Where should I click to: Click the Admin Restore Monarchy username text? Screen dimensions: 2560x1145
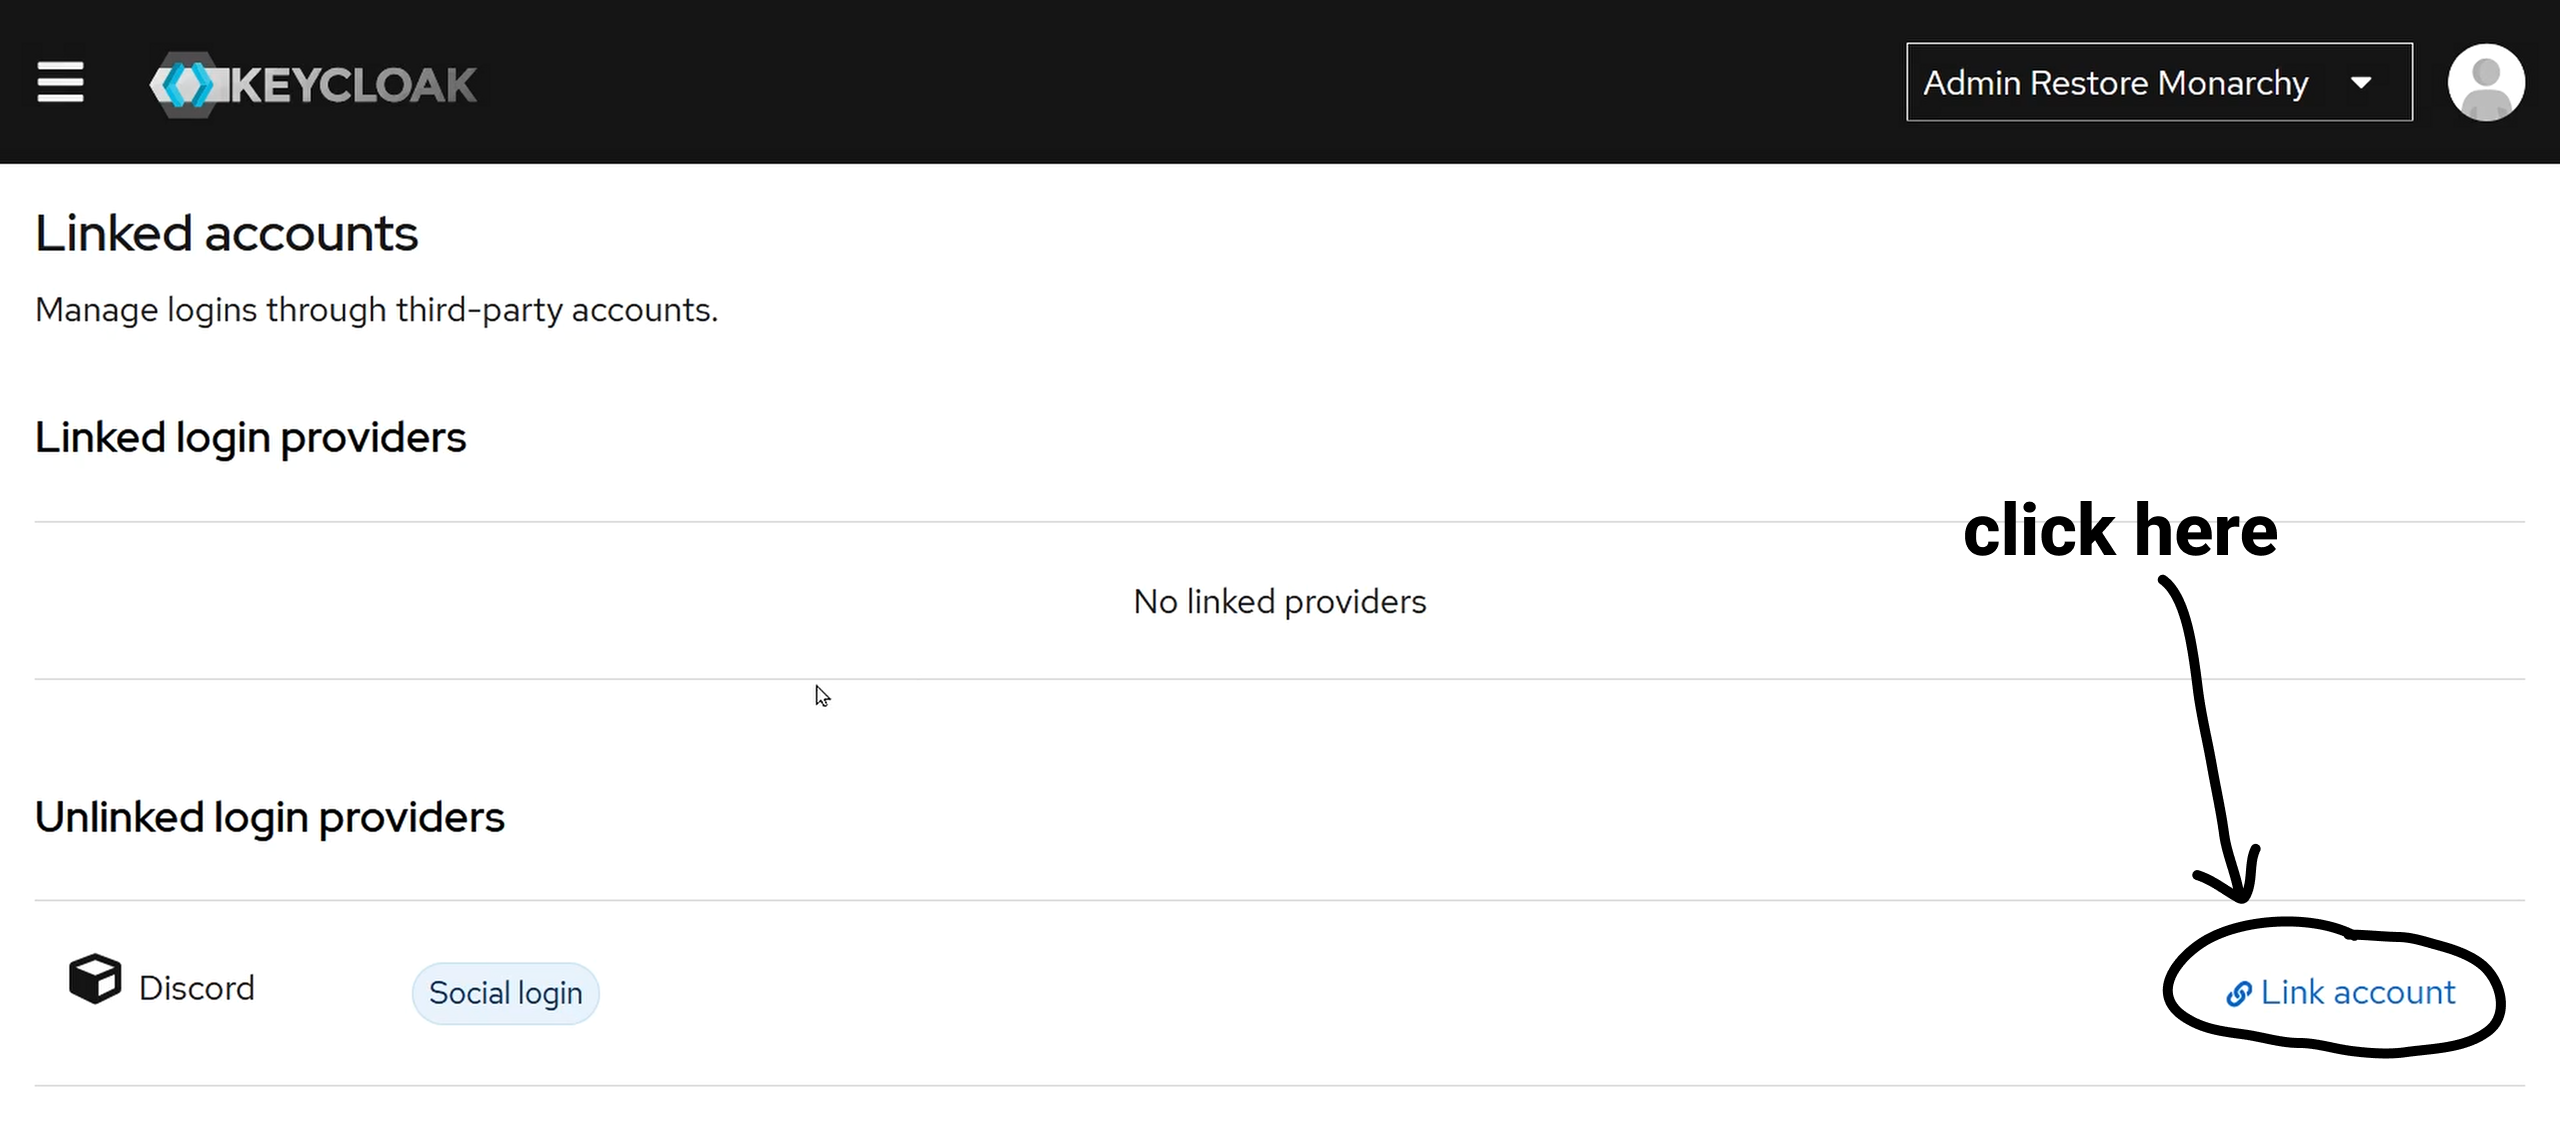[x=2116, y=83]
